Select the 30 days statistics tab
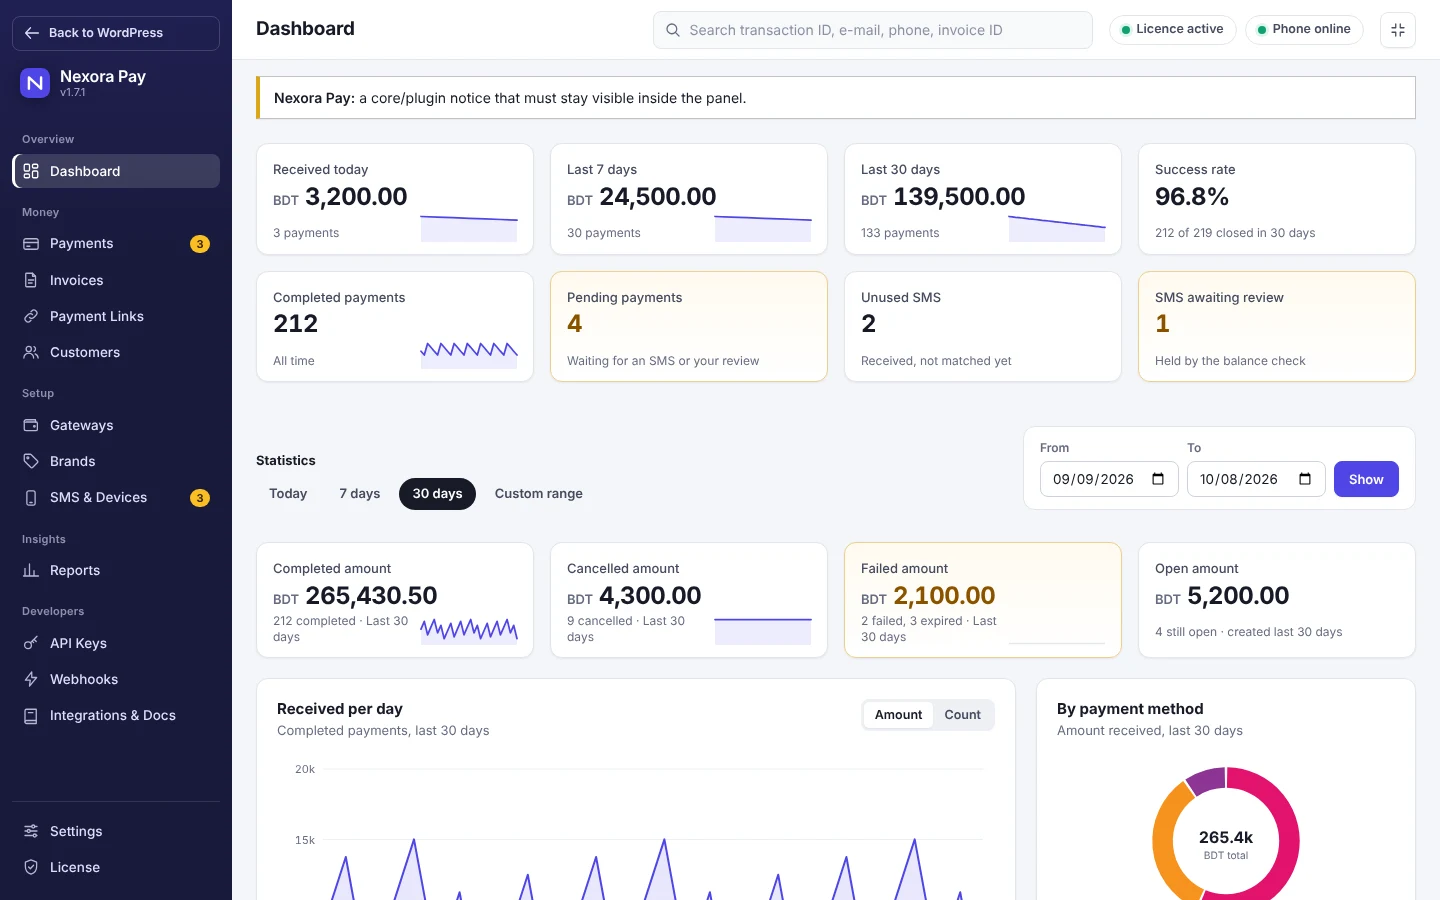The width and height of the screenshot is (1440, 900). click(437, 494)
